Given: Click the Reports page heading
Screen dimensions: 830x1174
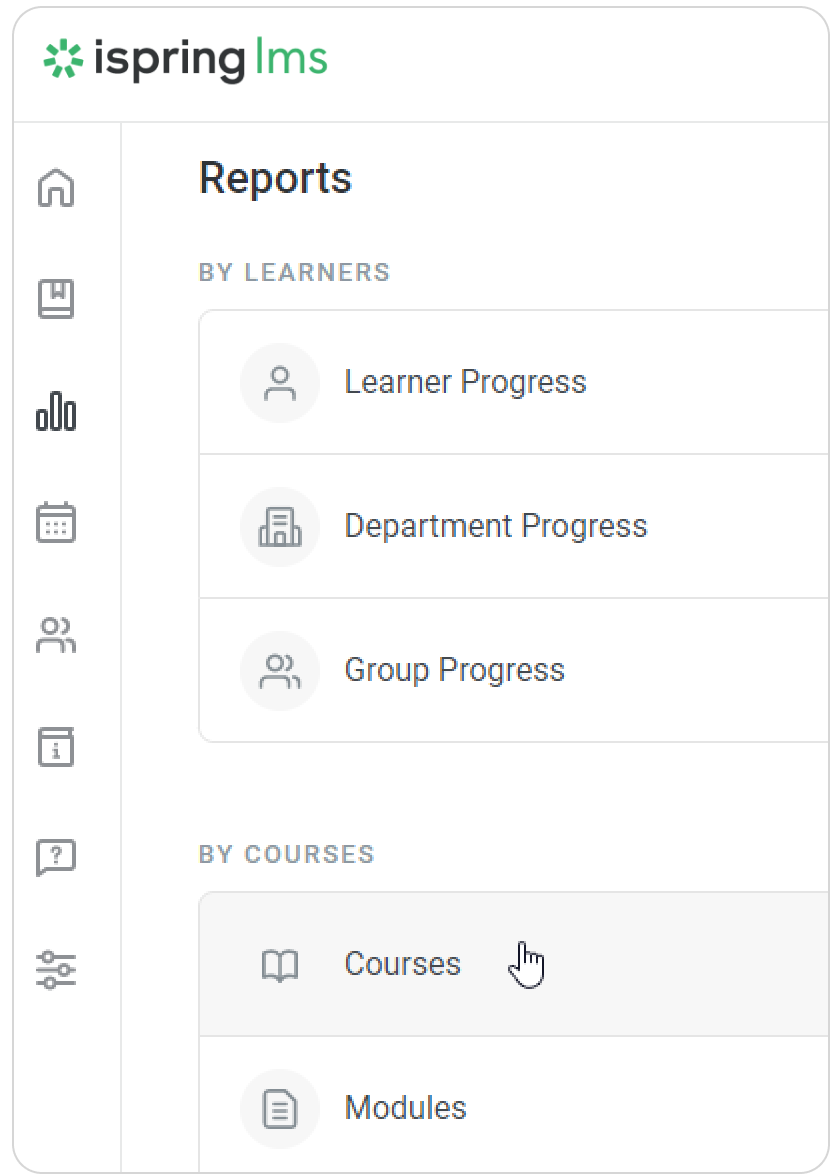Looking at the screenshot, I should click(275, 179).
